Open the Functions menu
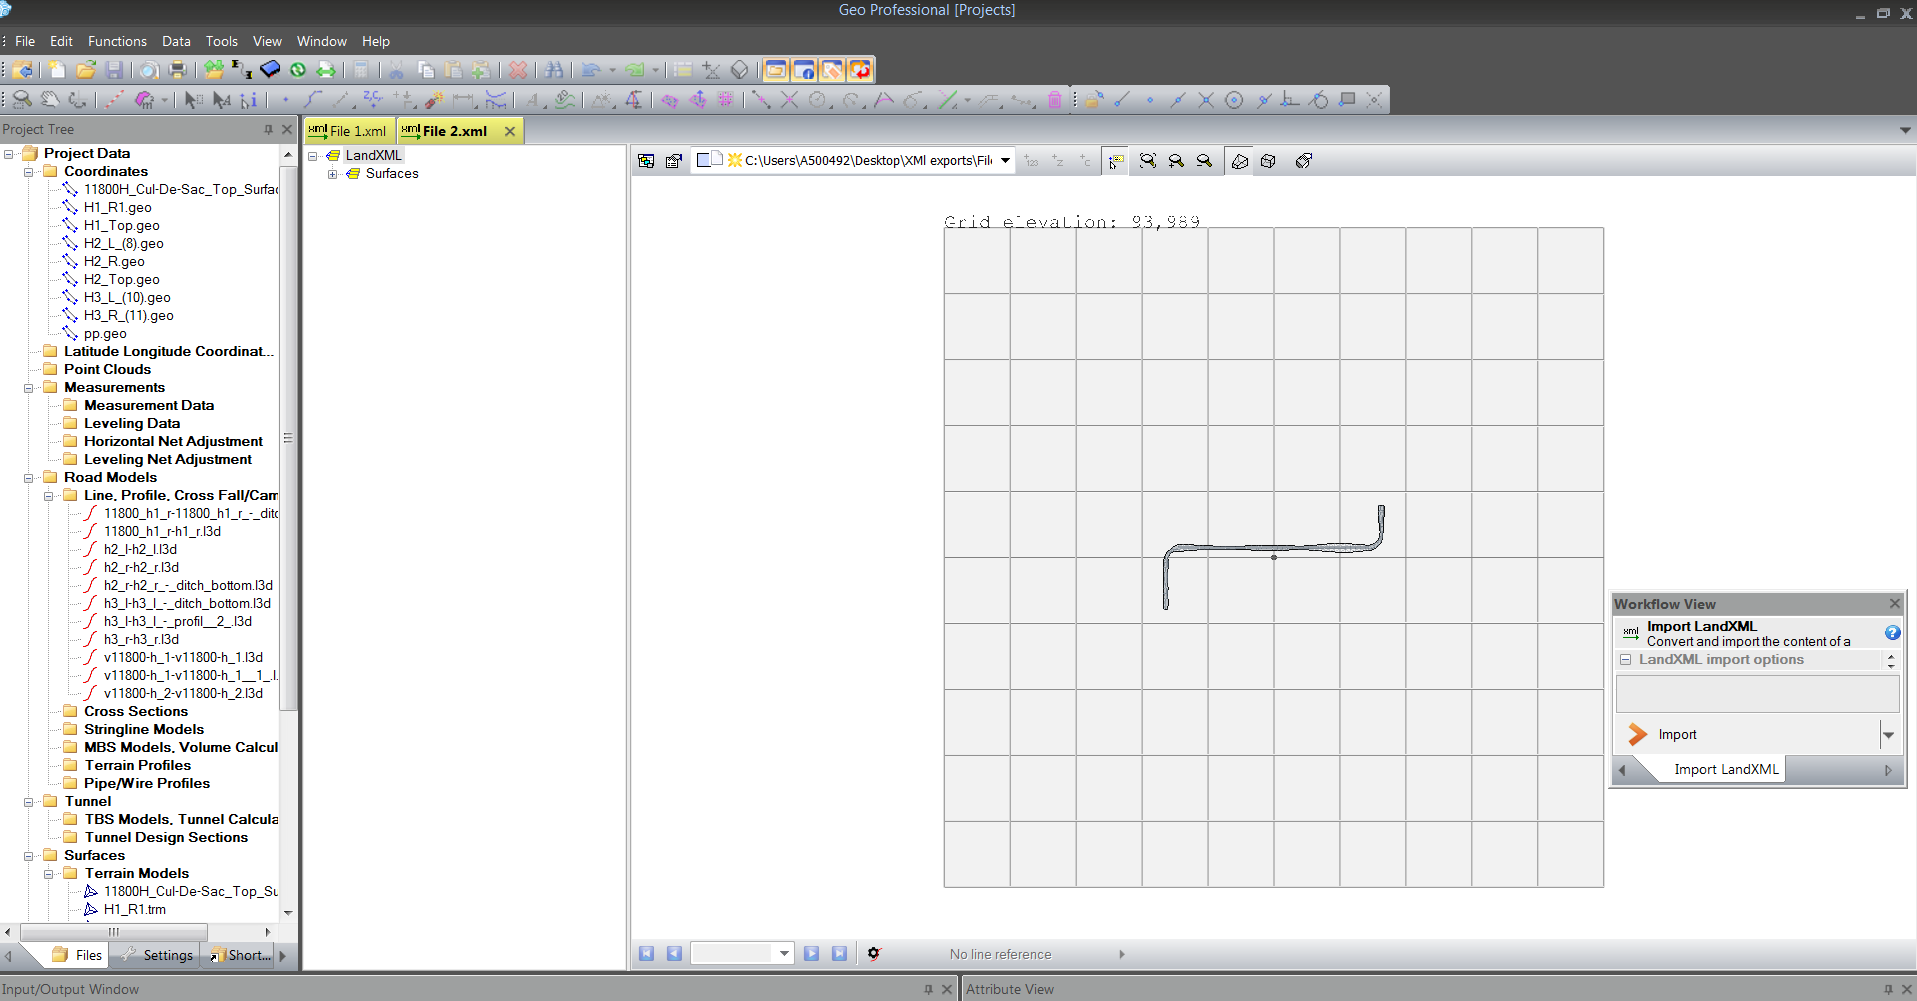This screenshot has width=1917, height=1001. point(117,41)
